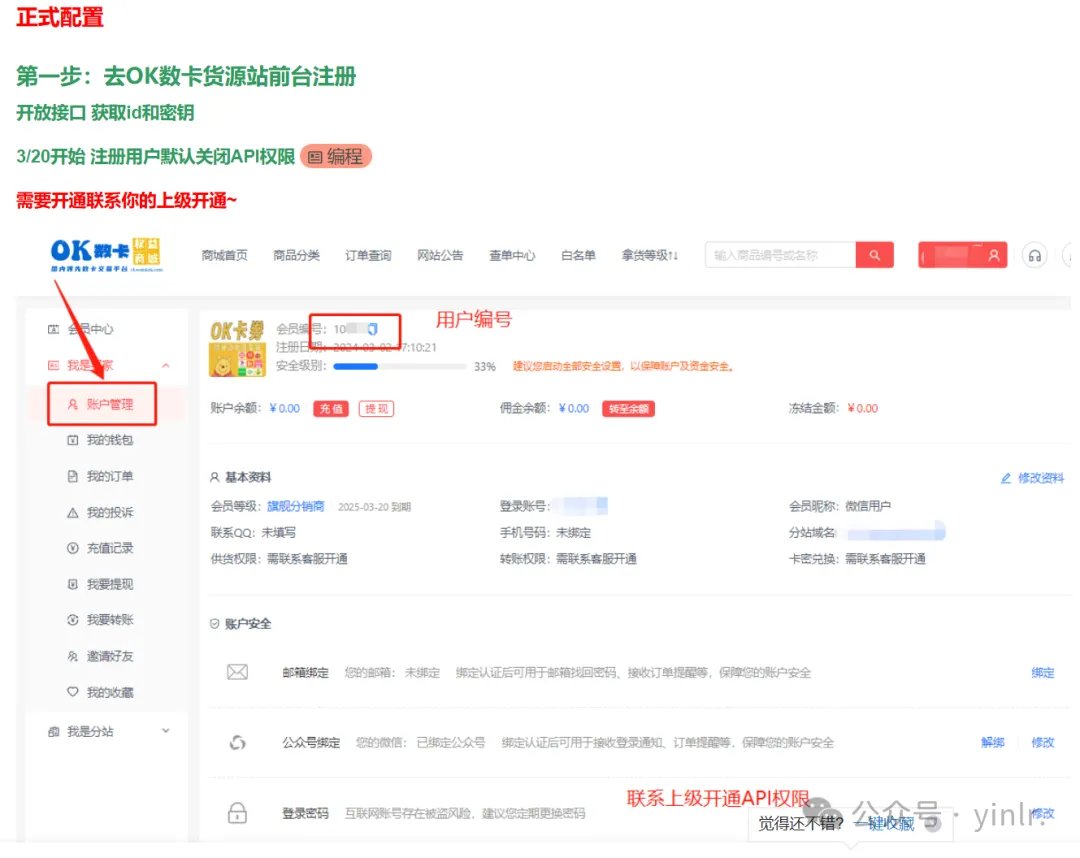Screen dimensions: 1080x858
Task: Collapse the 我是买家 sidebar section
Action: coord(165,365)
